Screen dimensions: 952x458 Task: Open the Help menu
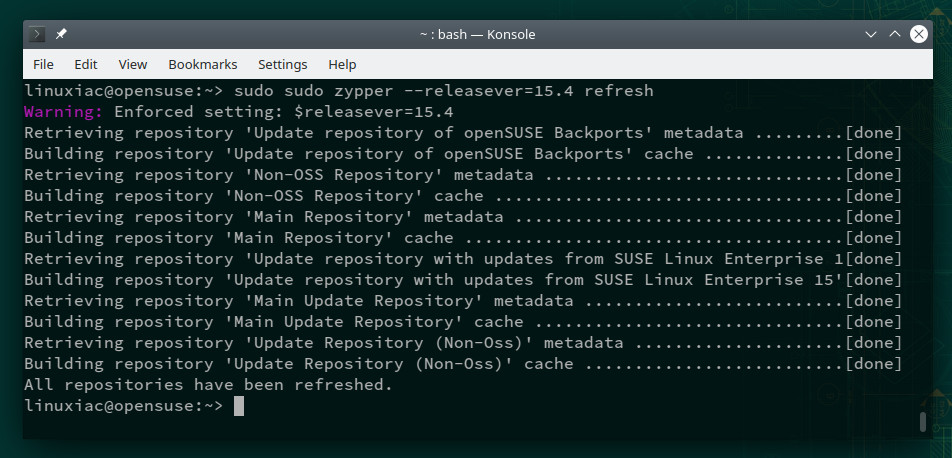(x=342, y=64)
